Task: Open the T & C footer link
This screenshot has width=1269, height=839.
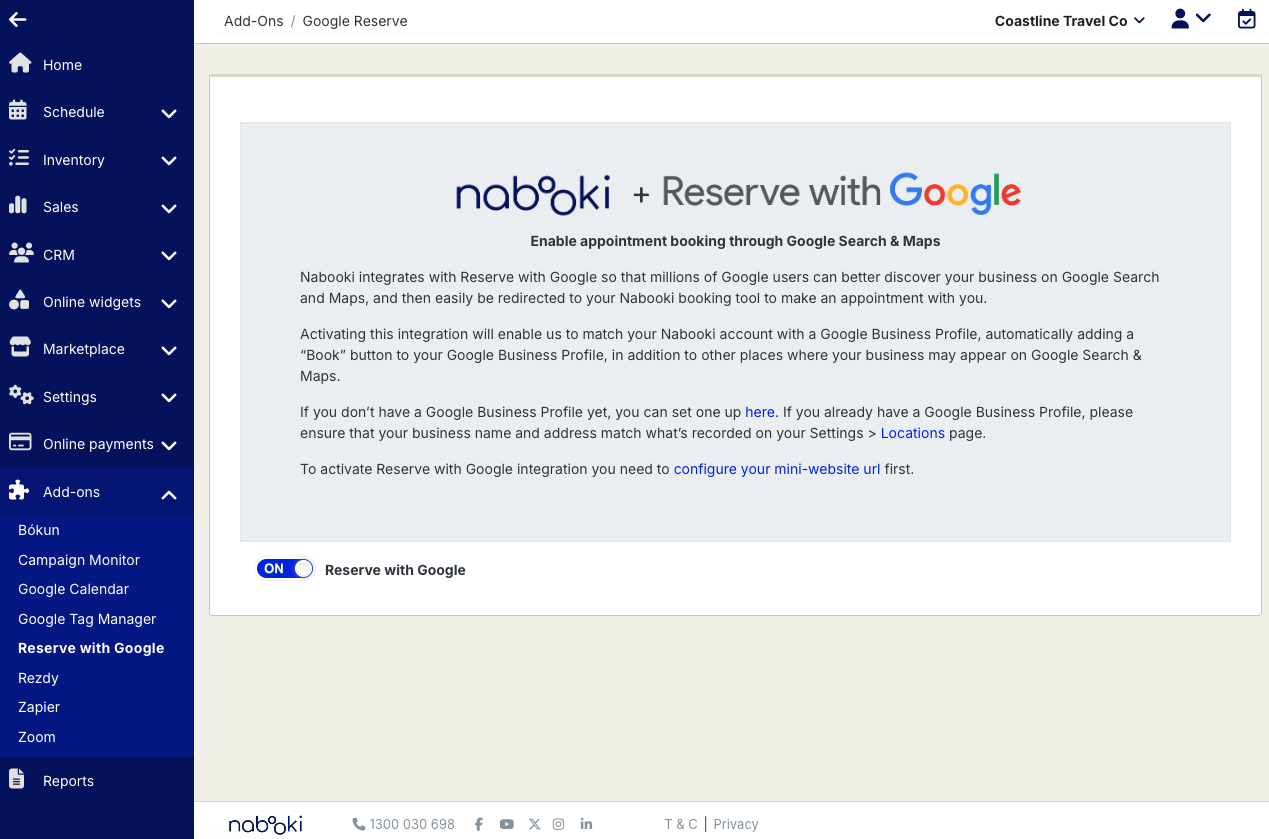Action: 681,824
